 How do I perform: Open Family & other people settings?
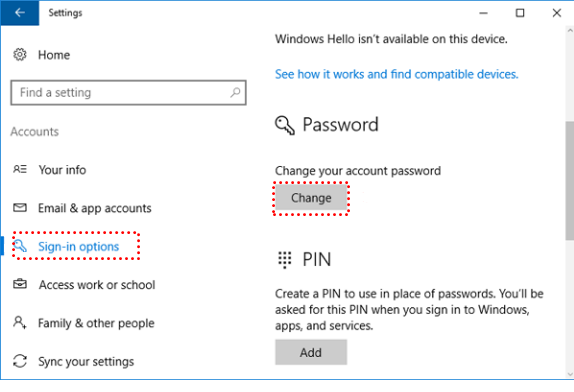pos(96,323)
